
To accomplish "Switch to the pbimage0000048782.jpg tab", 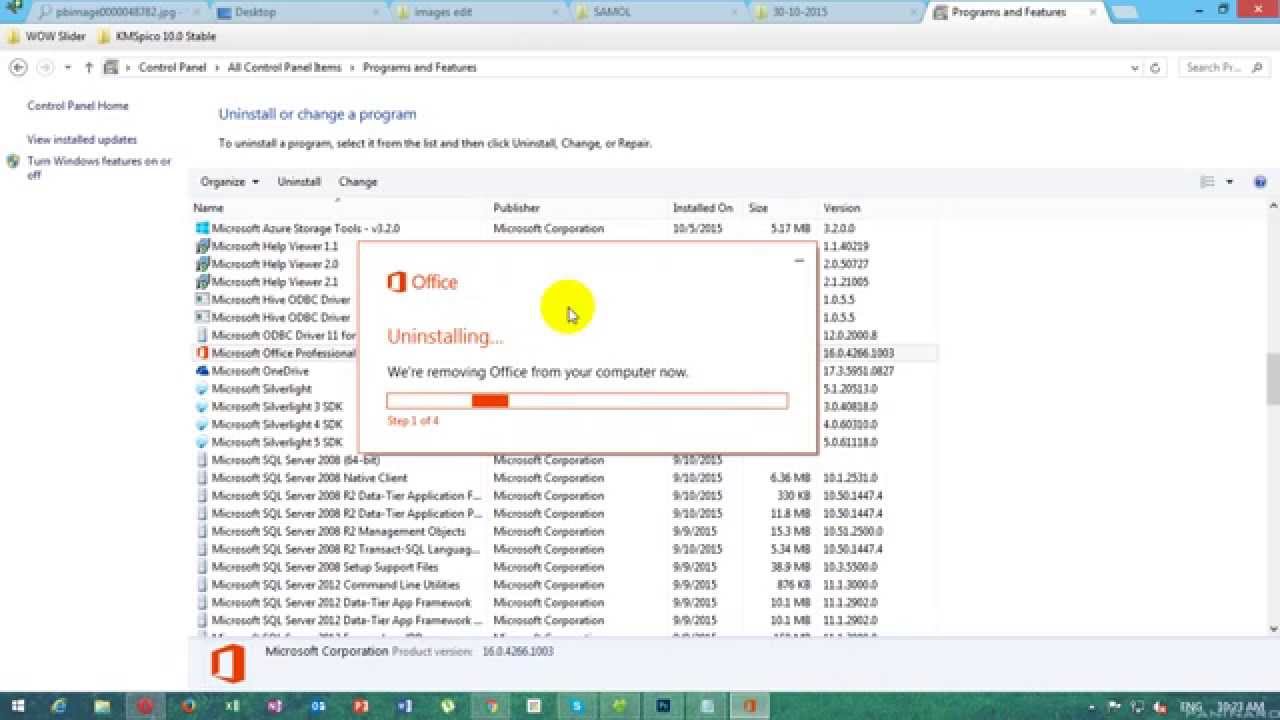I will (117, 12).
